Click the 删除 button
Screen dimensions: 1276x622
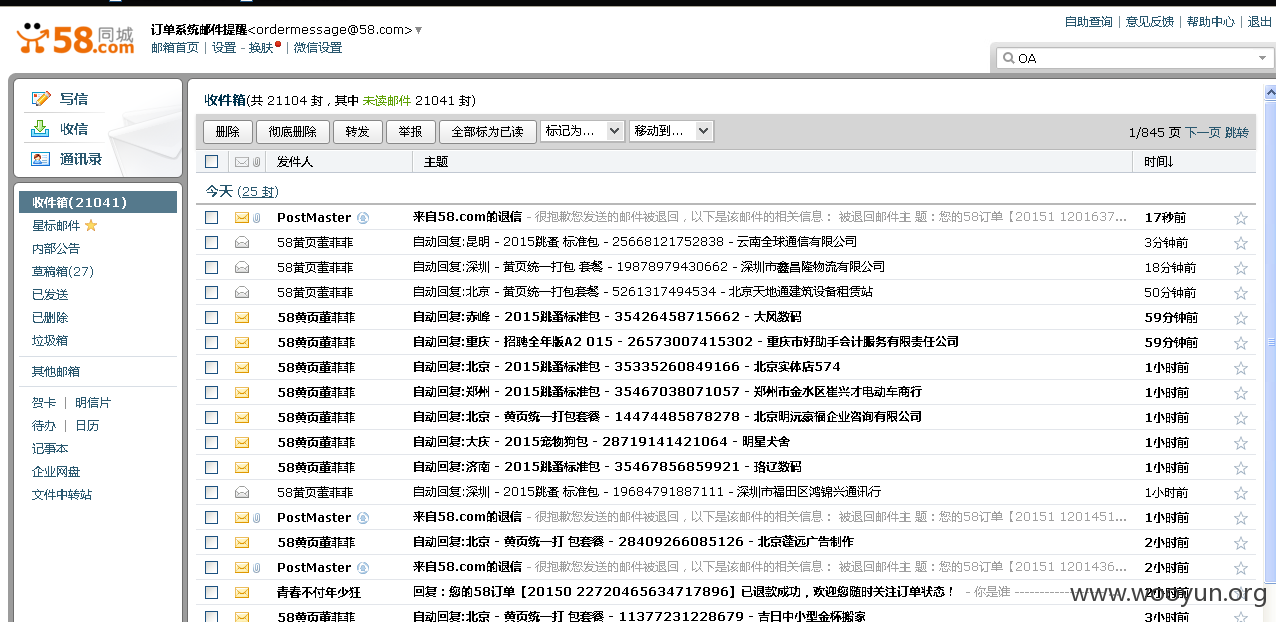(228, 132)
